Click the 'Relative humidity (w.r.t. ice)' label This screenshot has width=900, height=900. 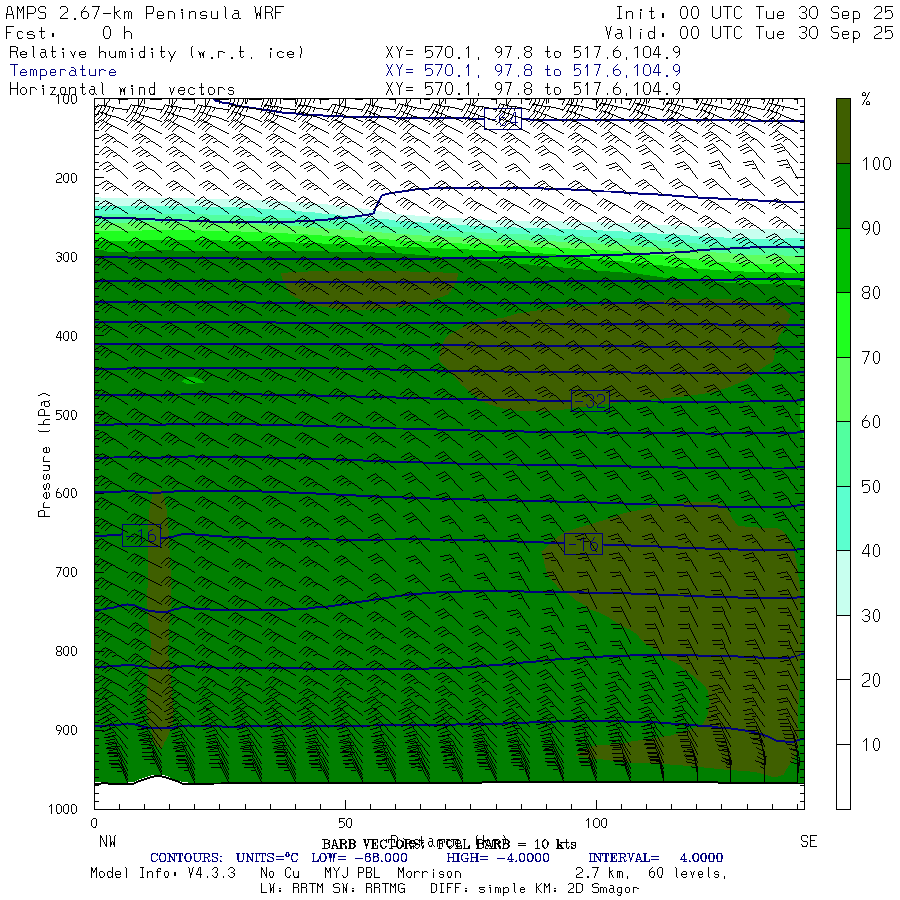[156, 53]
